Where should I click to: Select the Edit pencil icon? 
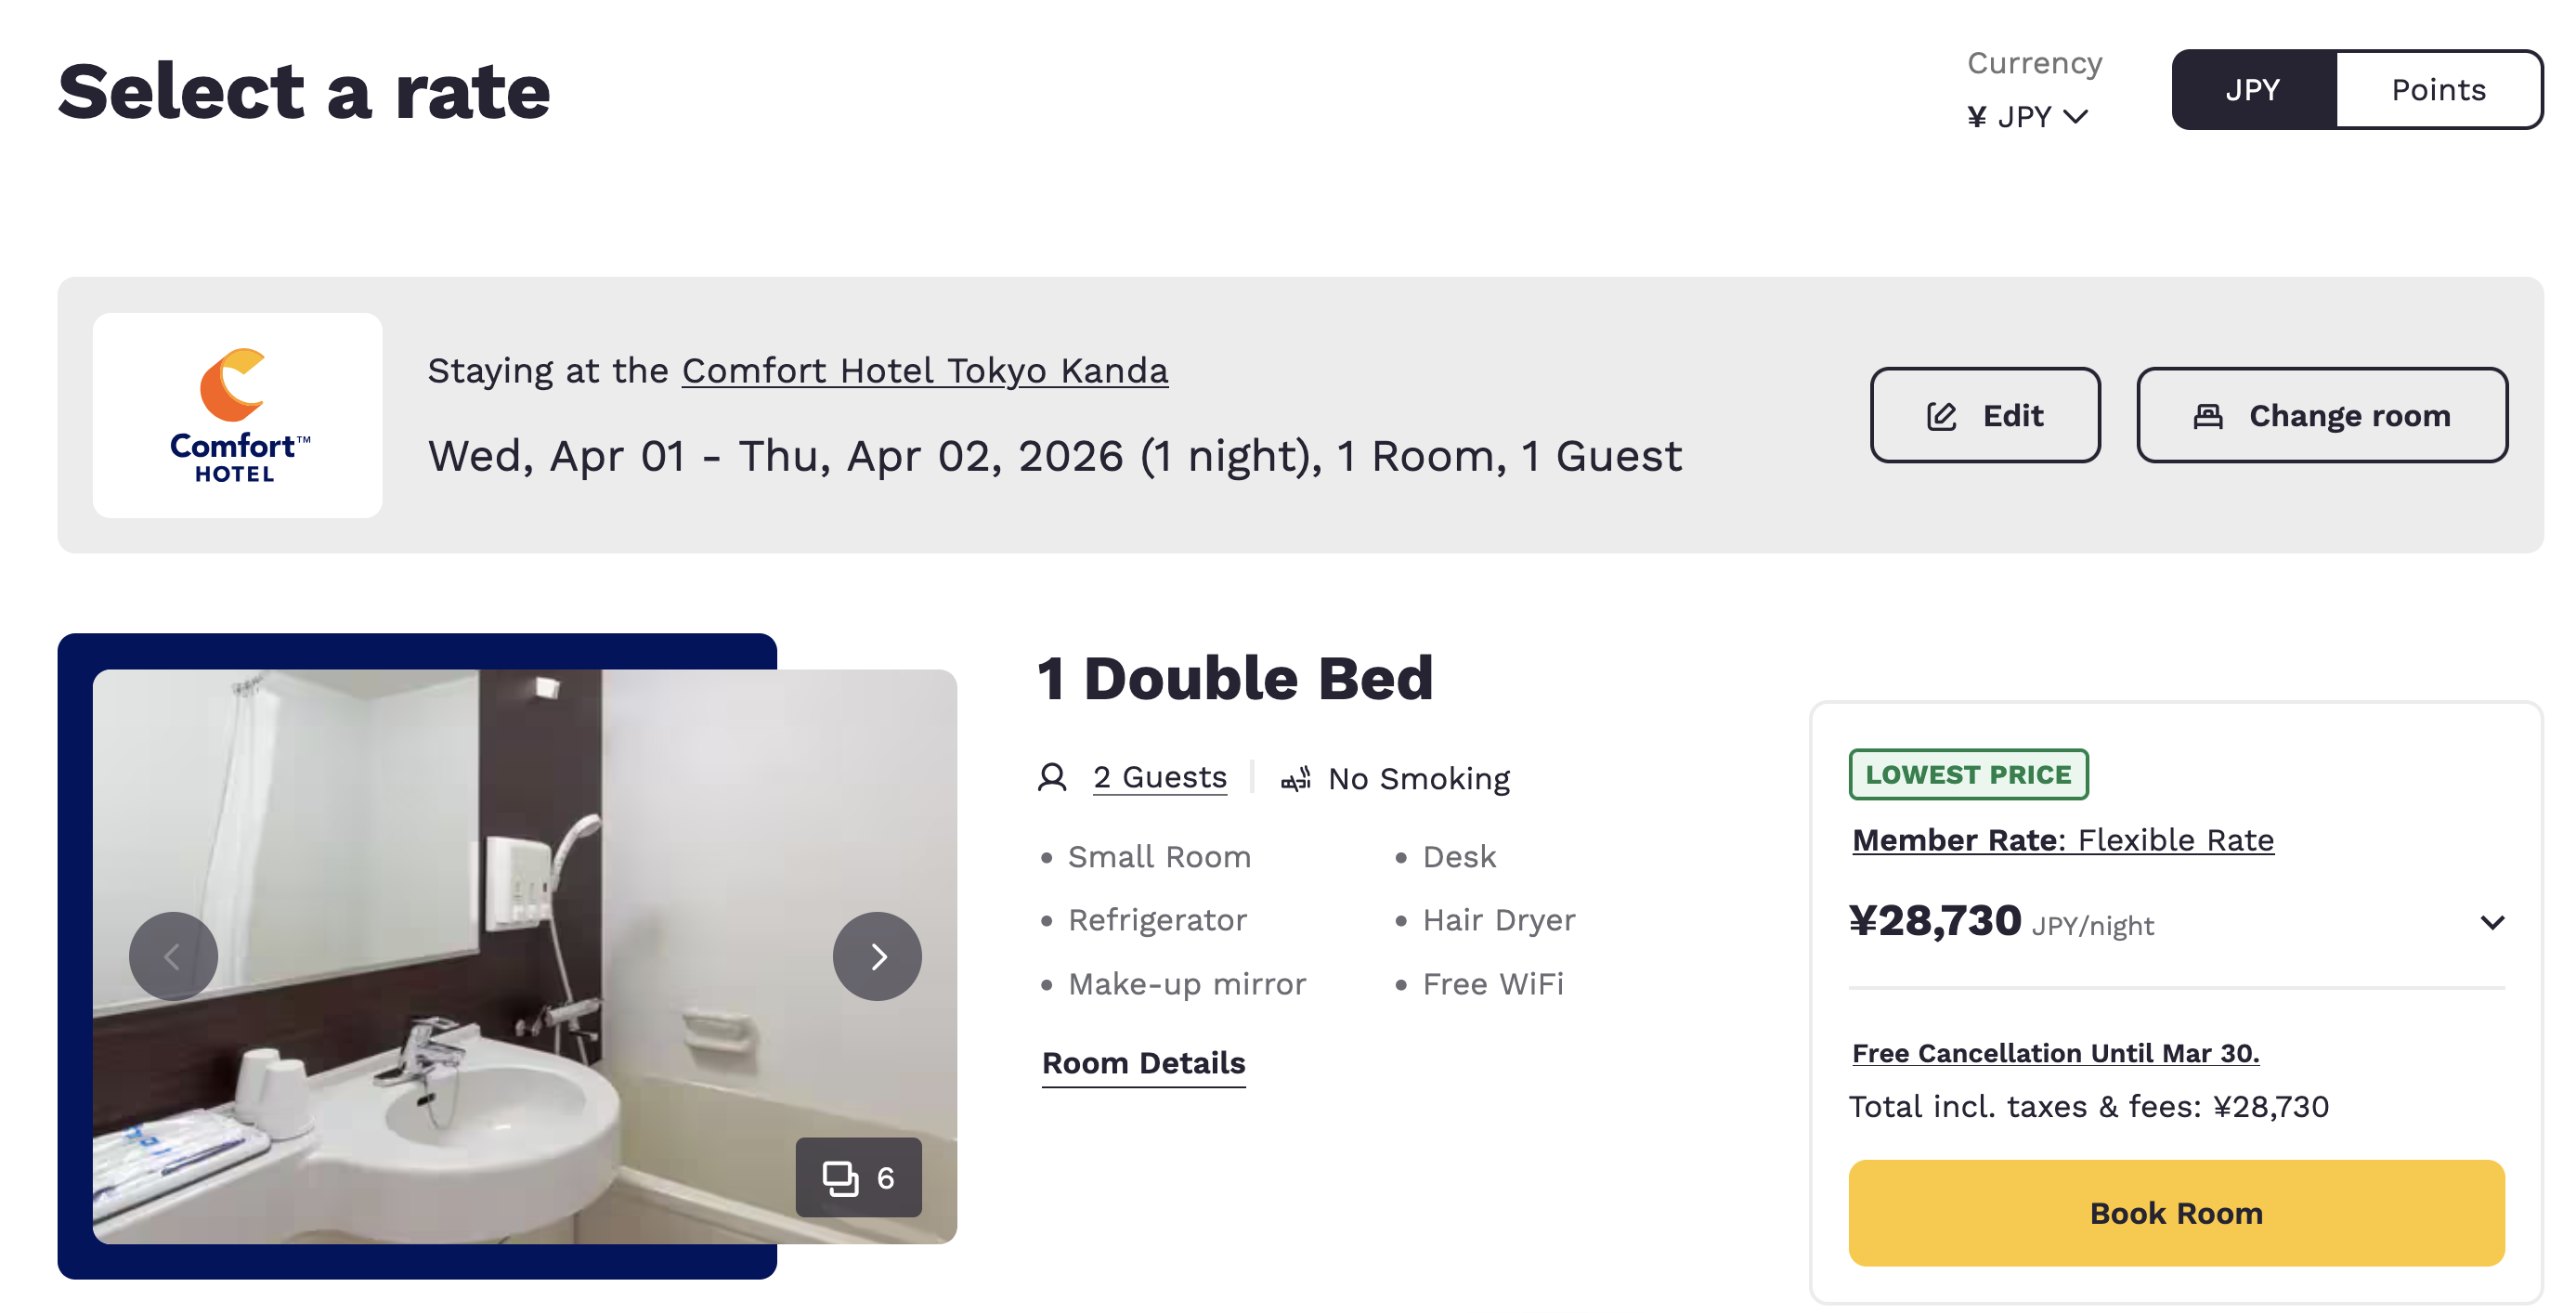coord(1940,414)
